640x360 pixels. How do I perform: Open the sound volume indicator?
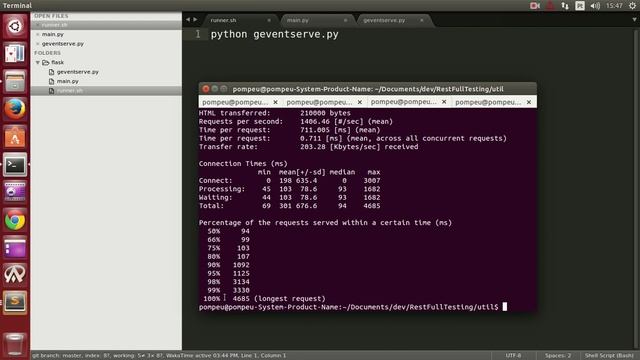click(595, 5)
